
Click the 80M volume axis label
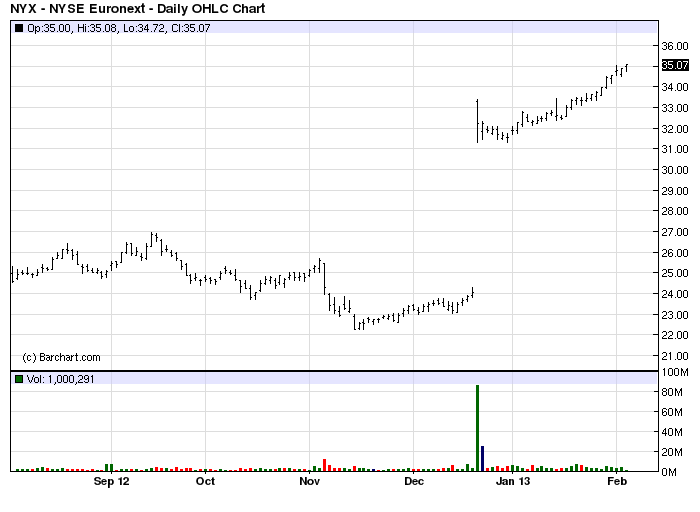672,392
